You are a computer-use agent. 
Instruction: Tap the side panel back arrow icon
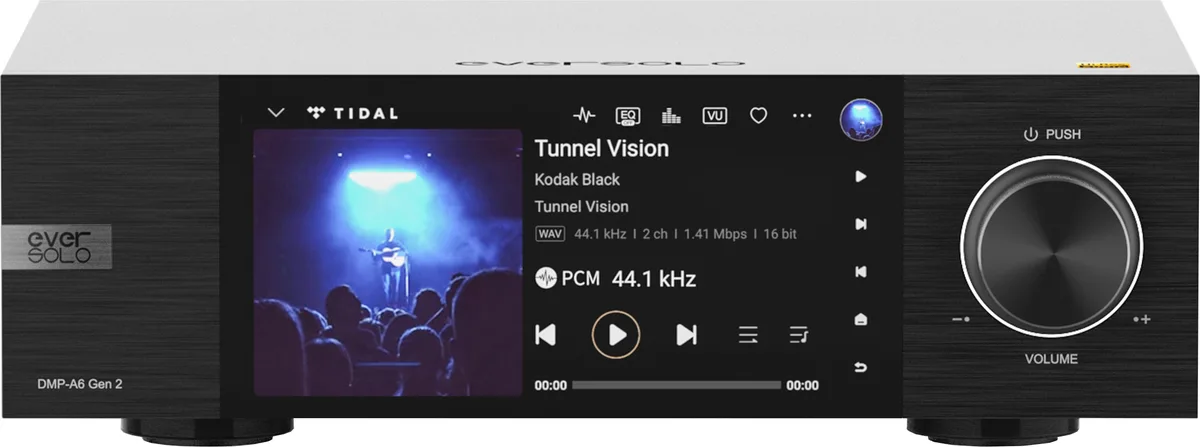click(x=861, y=368)
